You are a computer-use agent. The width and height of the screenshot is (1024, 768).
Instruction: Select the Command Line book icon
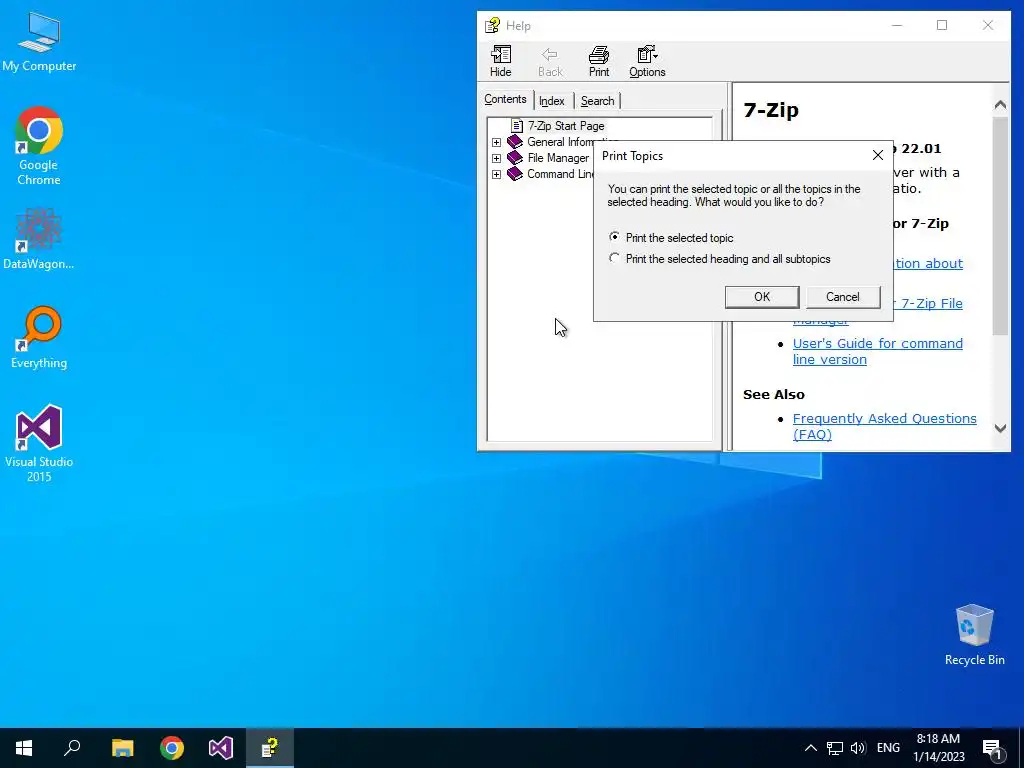coord(515,174)
